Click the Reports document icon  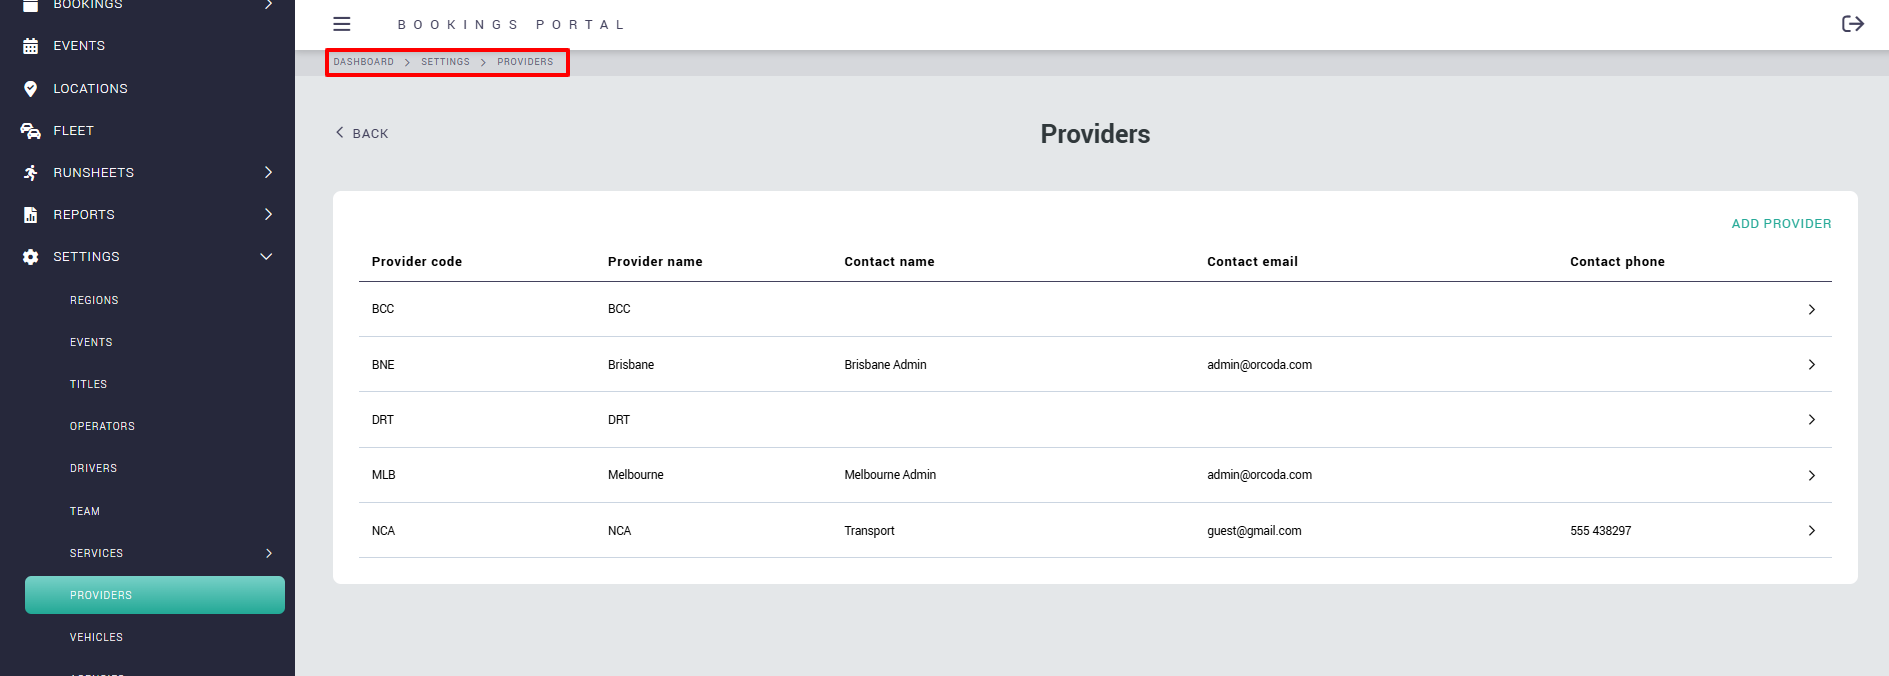click(31, 215)
